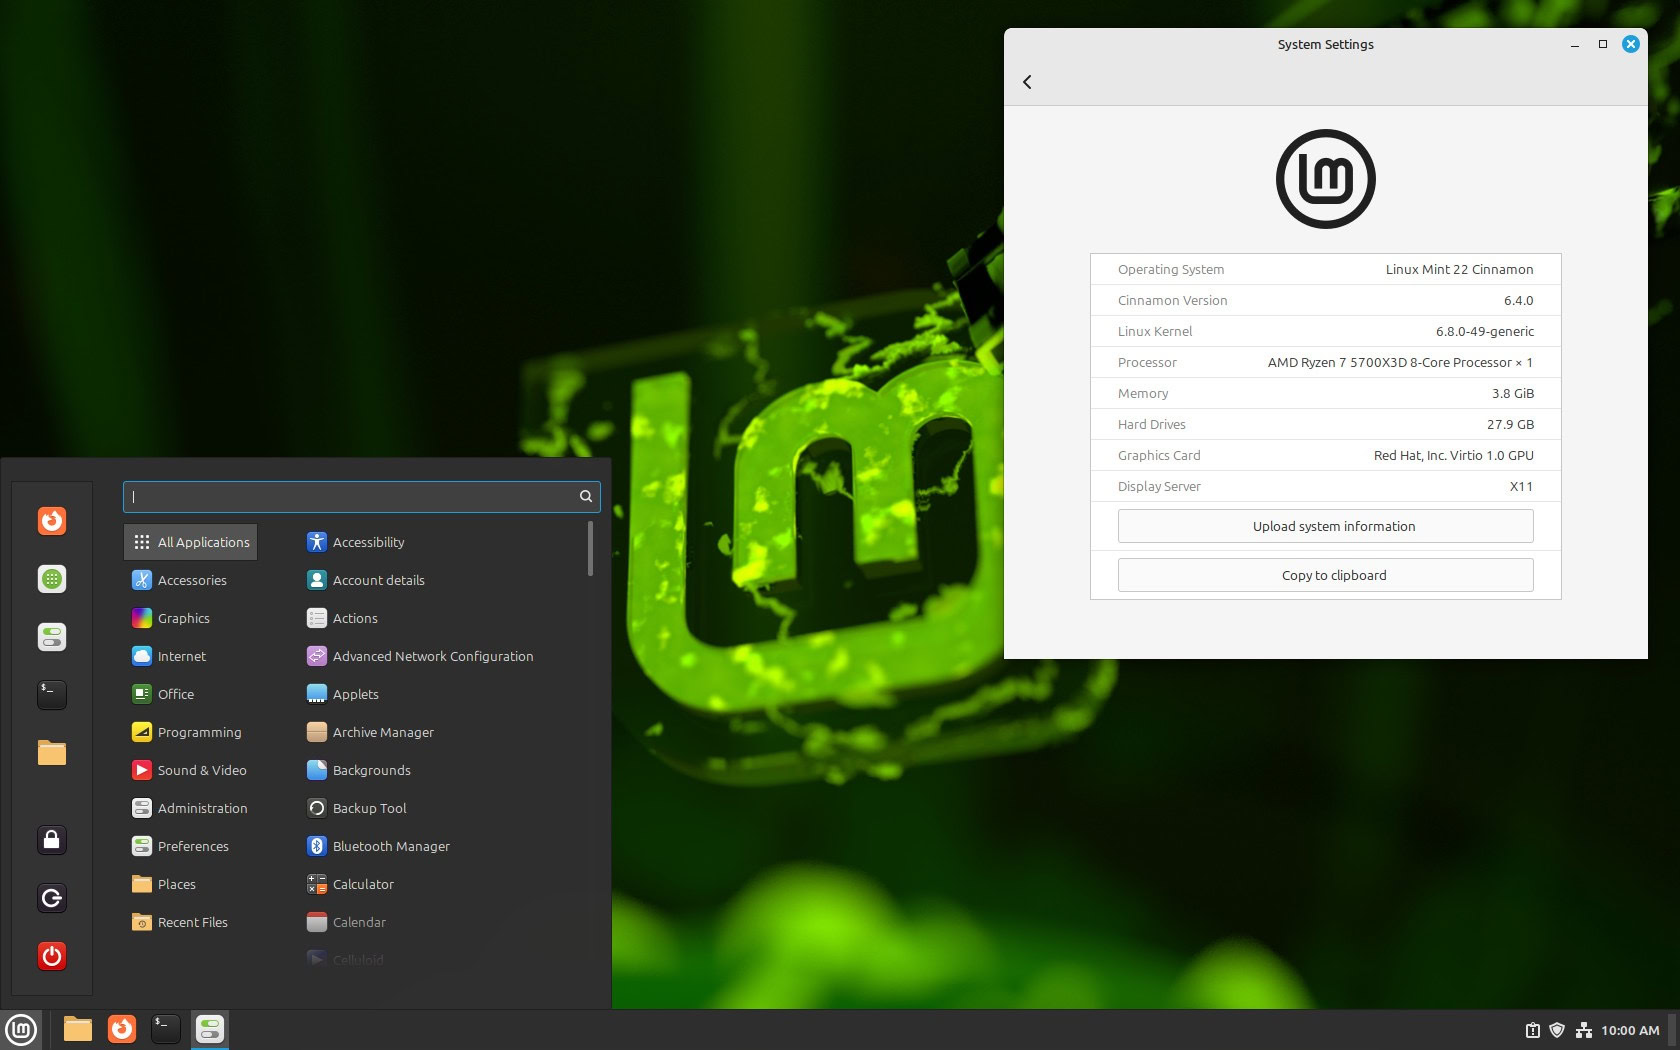Launch Backup Tool

coord(357,808)
